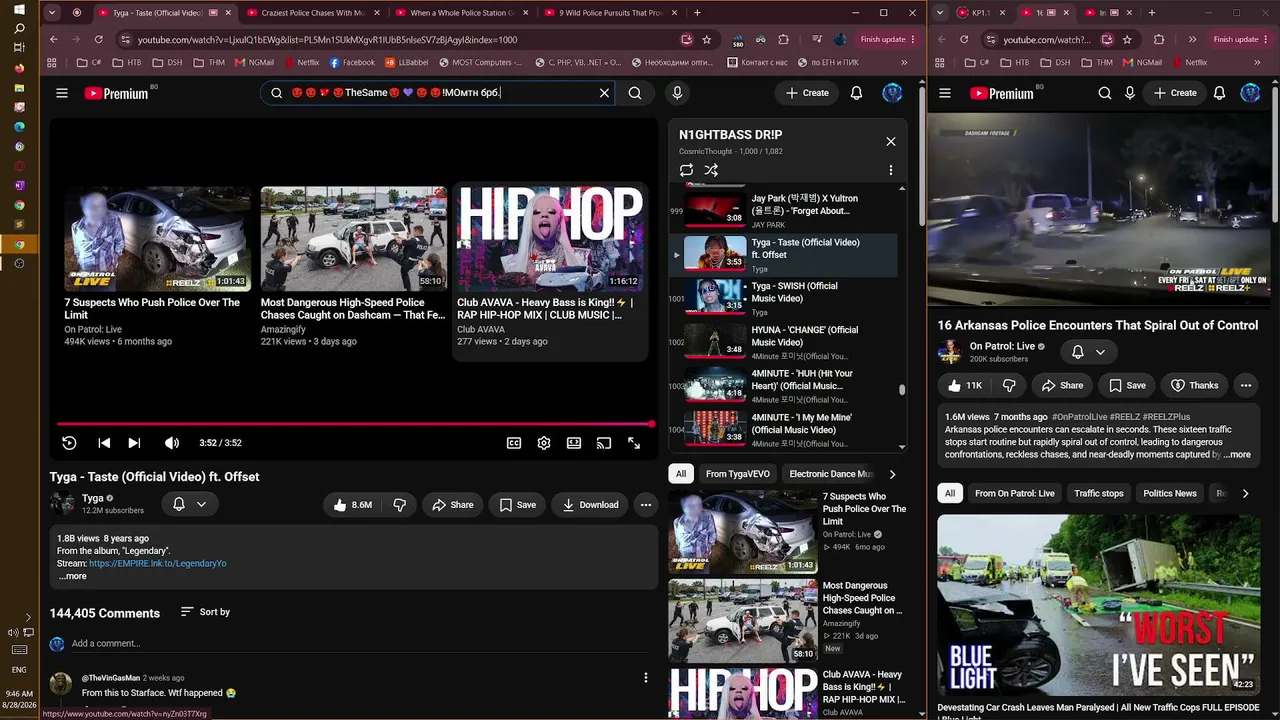Open more actions beside Thanks in right window
Image resolution: width=1280 pixels, height=720 pixels.
[1246, 385]
